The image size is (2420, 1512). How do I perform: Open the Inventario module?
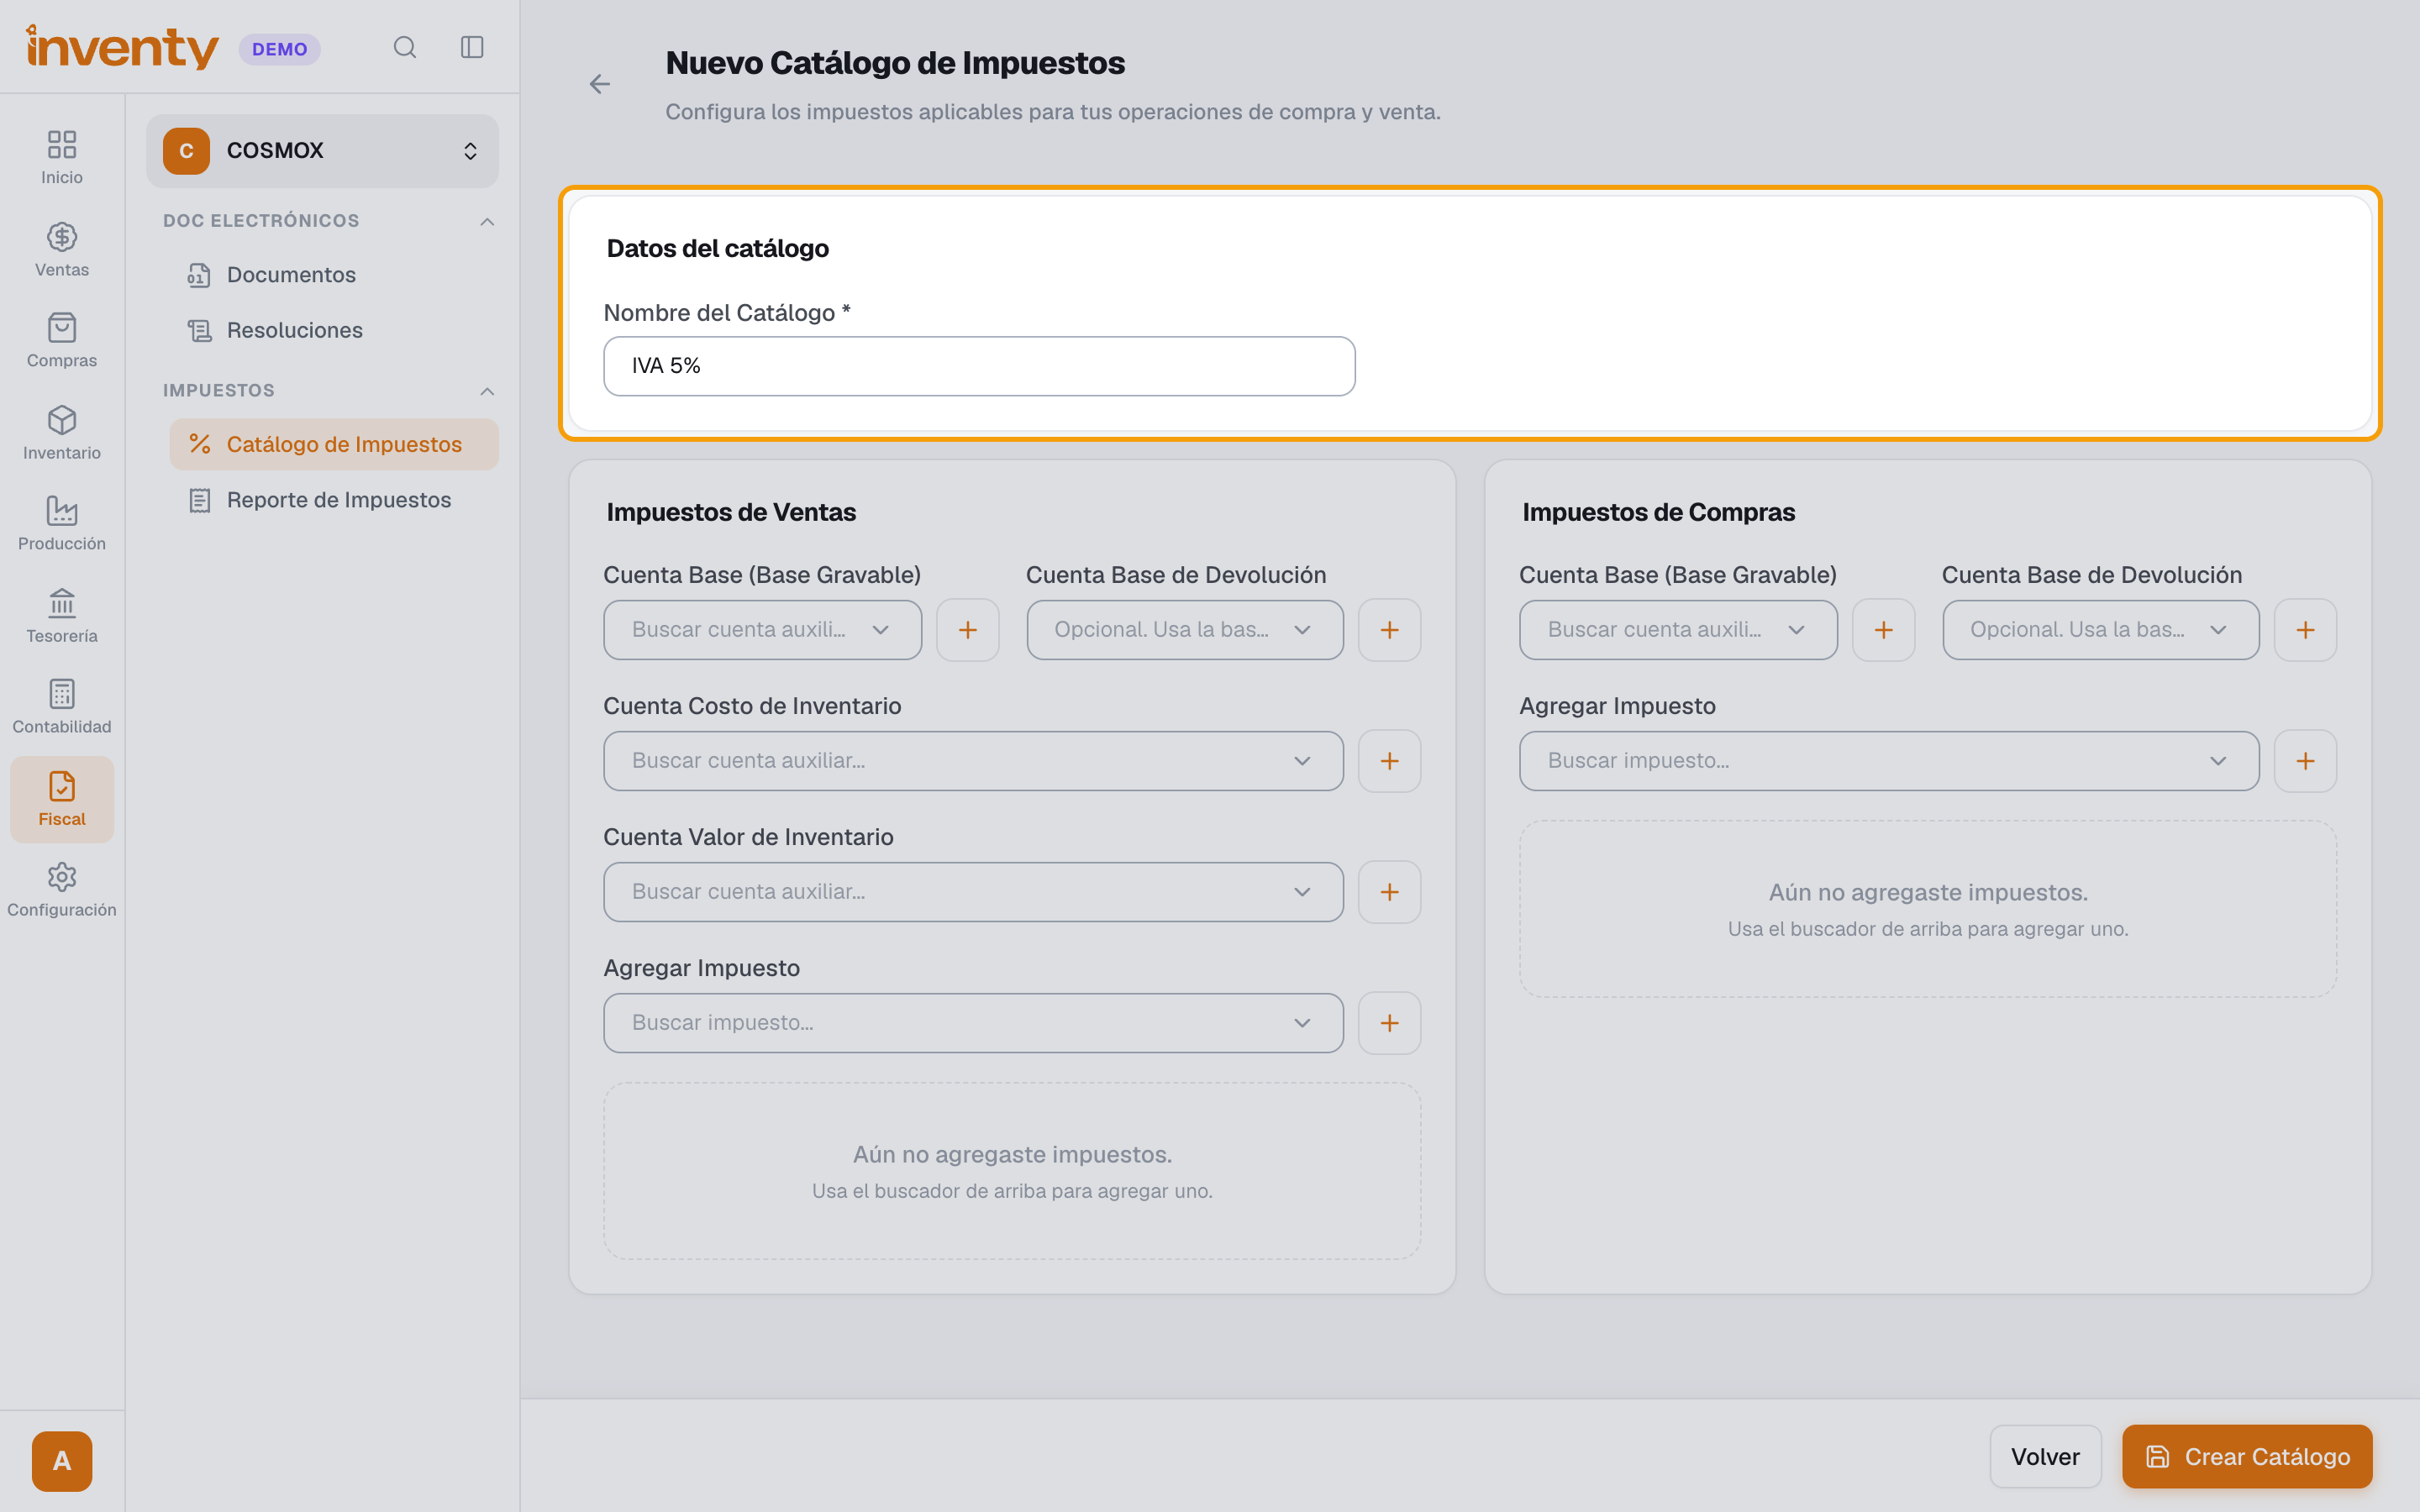pos(62,433)
